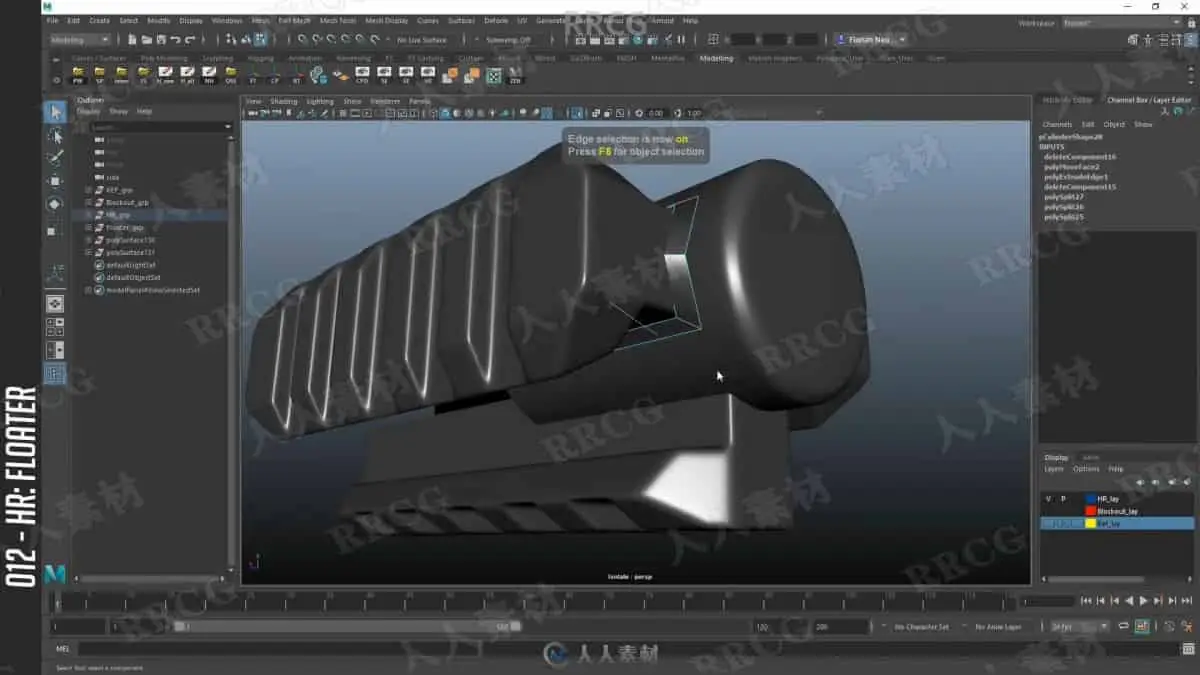The image size is (1200, 675).
Task: Toggle loop playback icon
Action: [x=1124, y=626]
